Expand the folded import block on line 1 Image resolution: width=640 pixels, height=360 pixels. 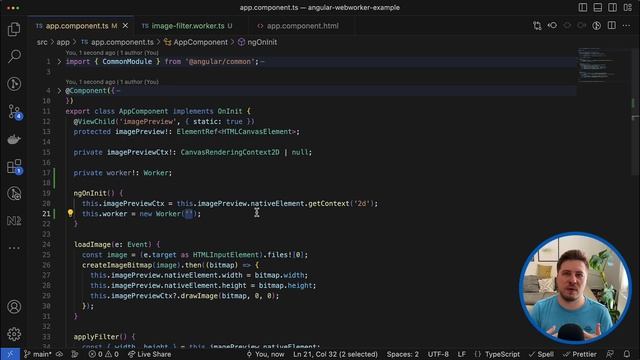click(59, 62)
